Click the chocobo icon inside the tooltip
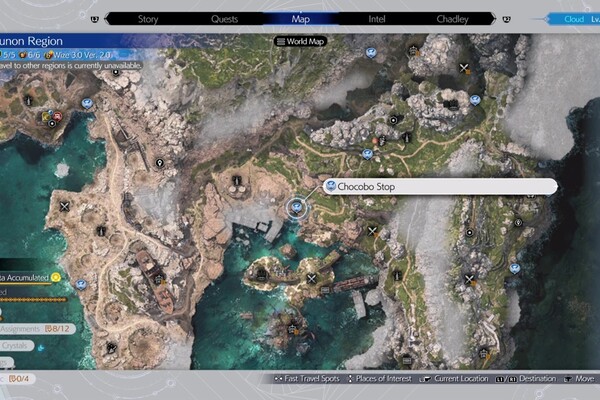 tap(331, 186)
